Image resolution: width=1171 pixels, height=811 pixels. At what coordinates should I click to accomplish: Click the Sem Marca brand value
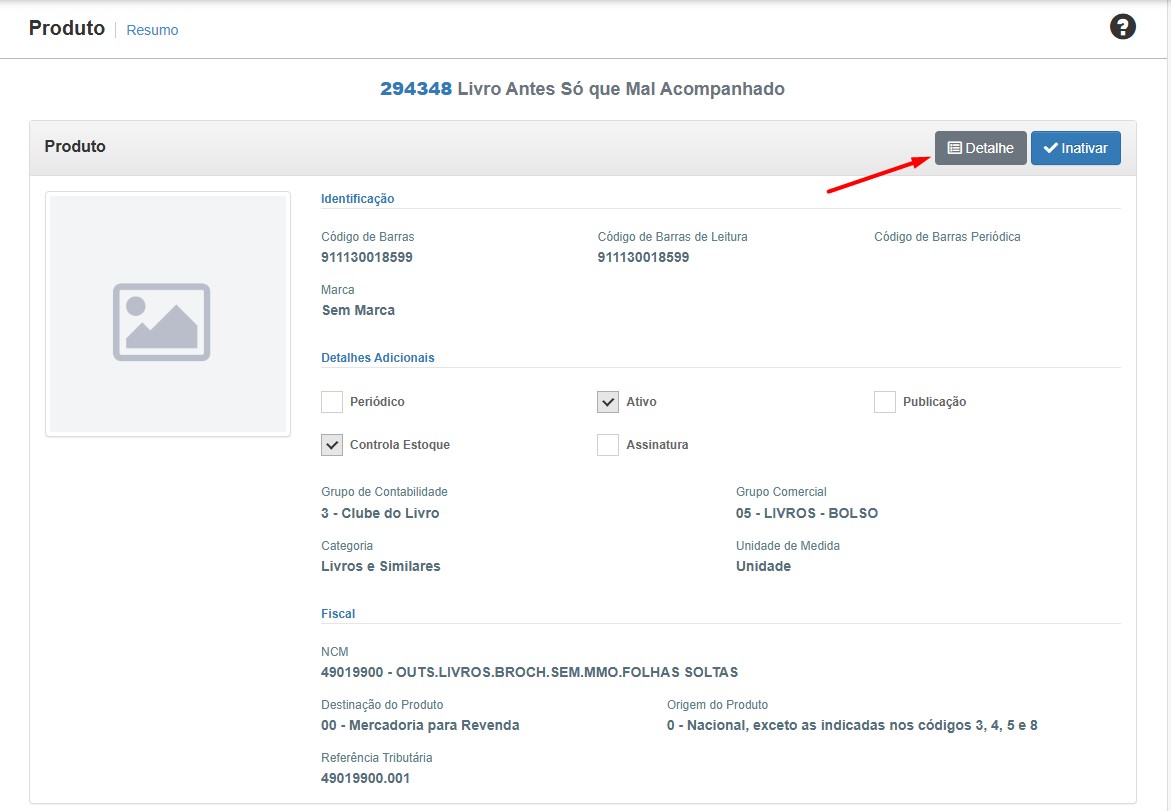click(x=358, y=310)
